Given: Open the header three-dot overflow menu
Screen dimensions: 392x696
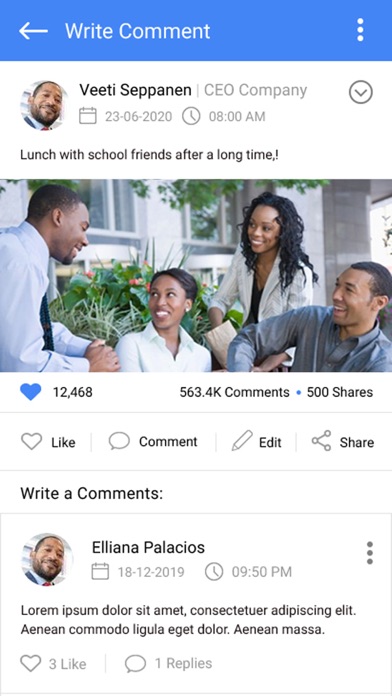Looking at the screenshot, I should (x=360, y=30).
